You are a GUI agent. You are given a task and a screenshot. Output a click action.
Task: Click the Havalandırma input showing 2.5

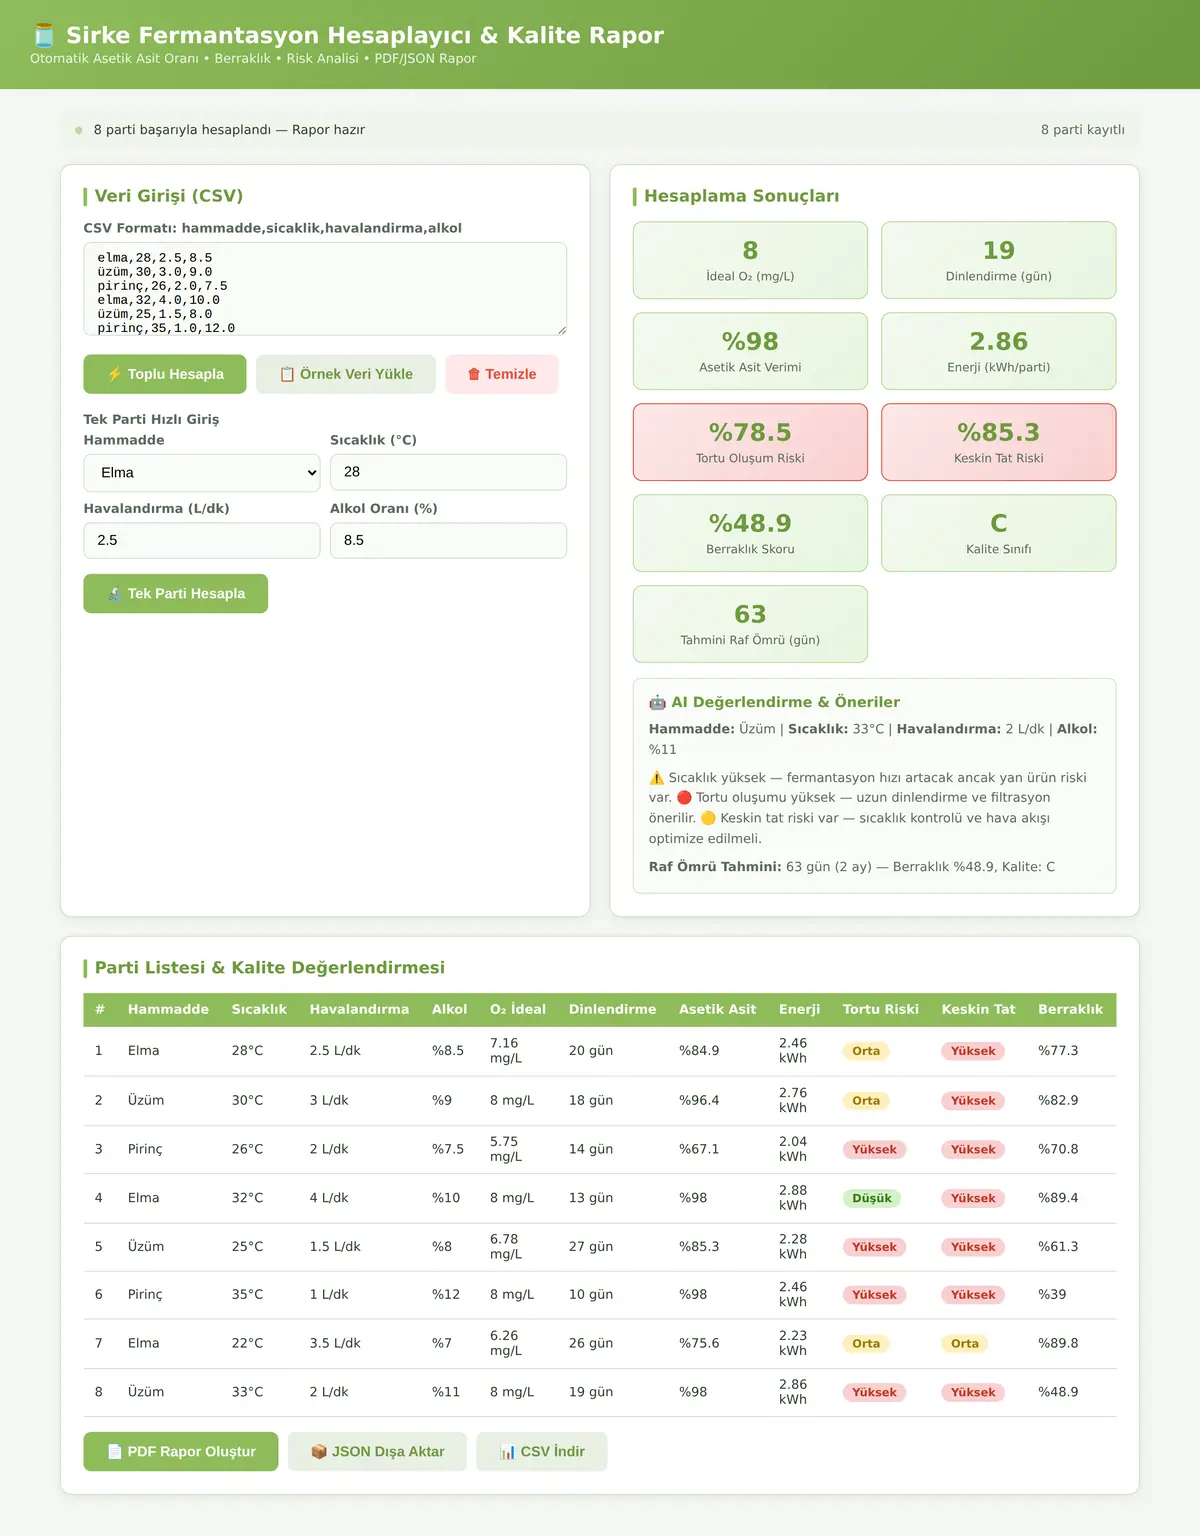(x=202, y=540)
